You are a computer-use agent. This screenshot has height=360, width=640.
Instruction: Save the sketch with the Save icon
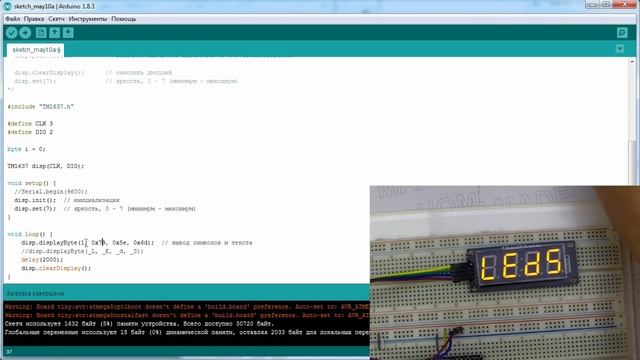68,33
